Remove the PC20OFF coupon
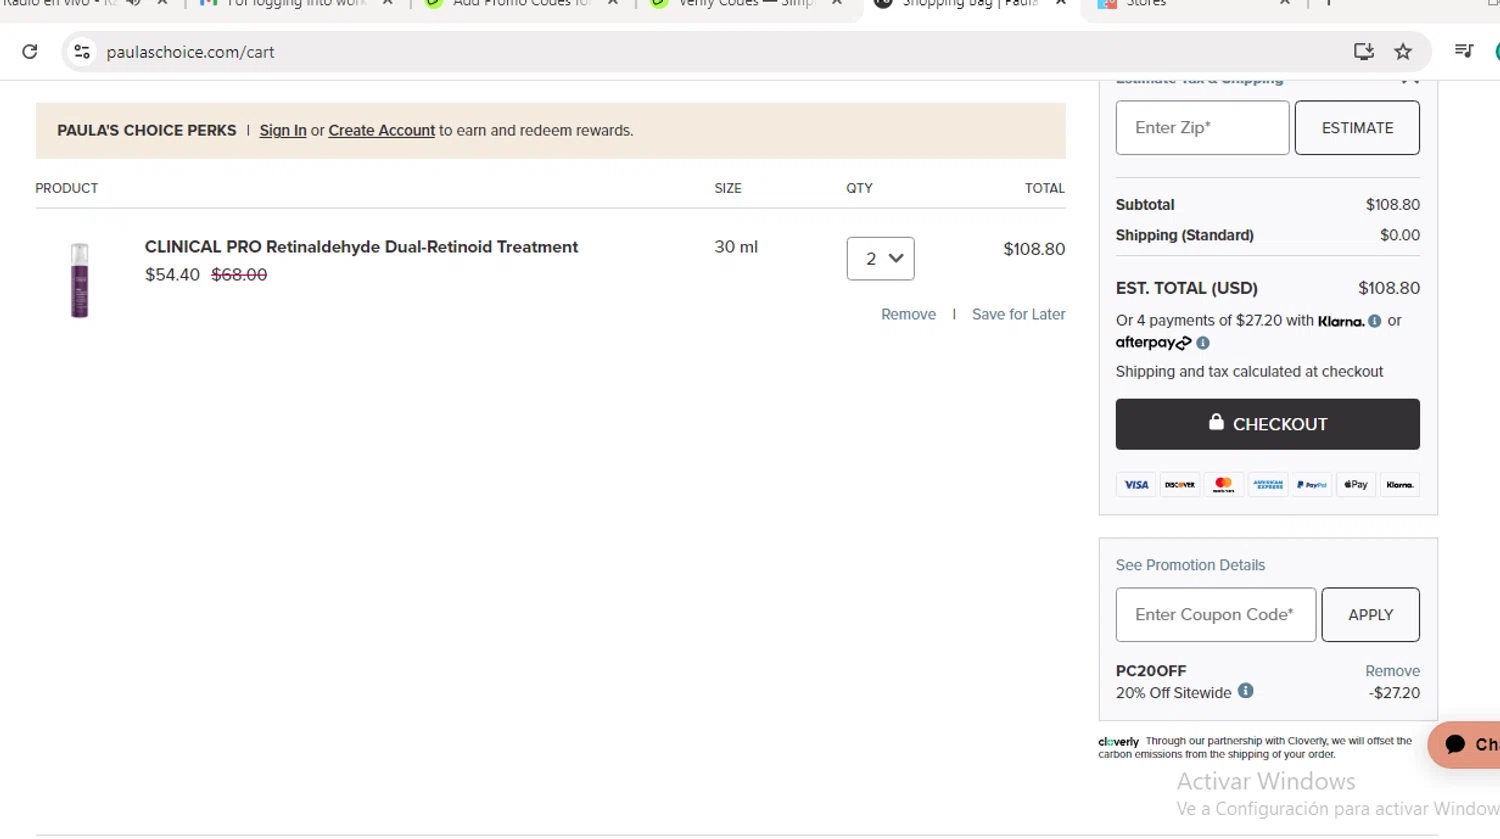Image resolution: width=1500 pixels, height=839 pixels. coord(1392,671)
